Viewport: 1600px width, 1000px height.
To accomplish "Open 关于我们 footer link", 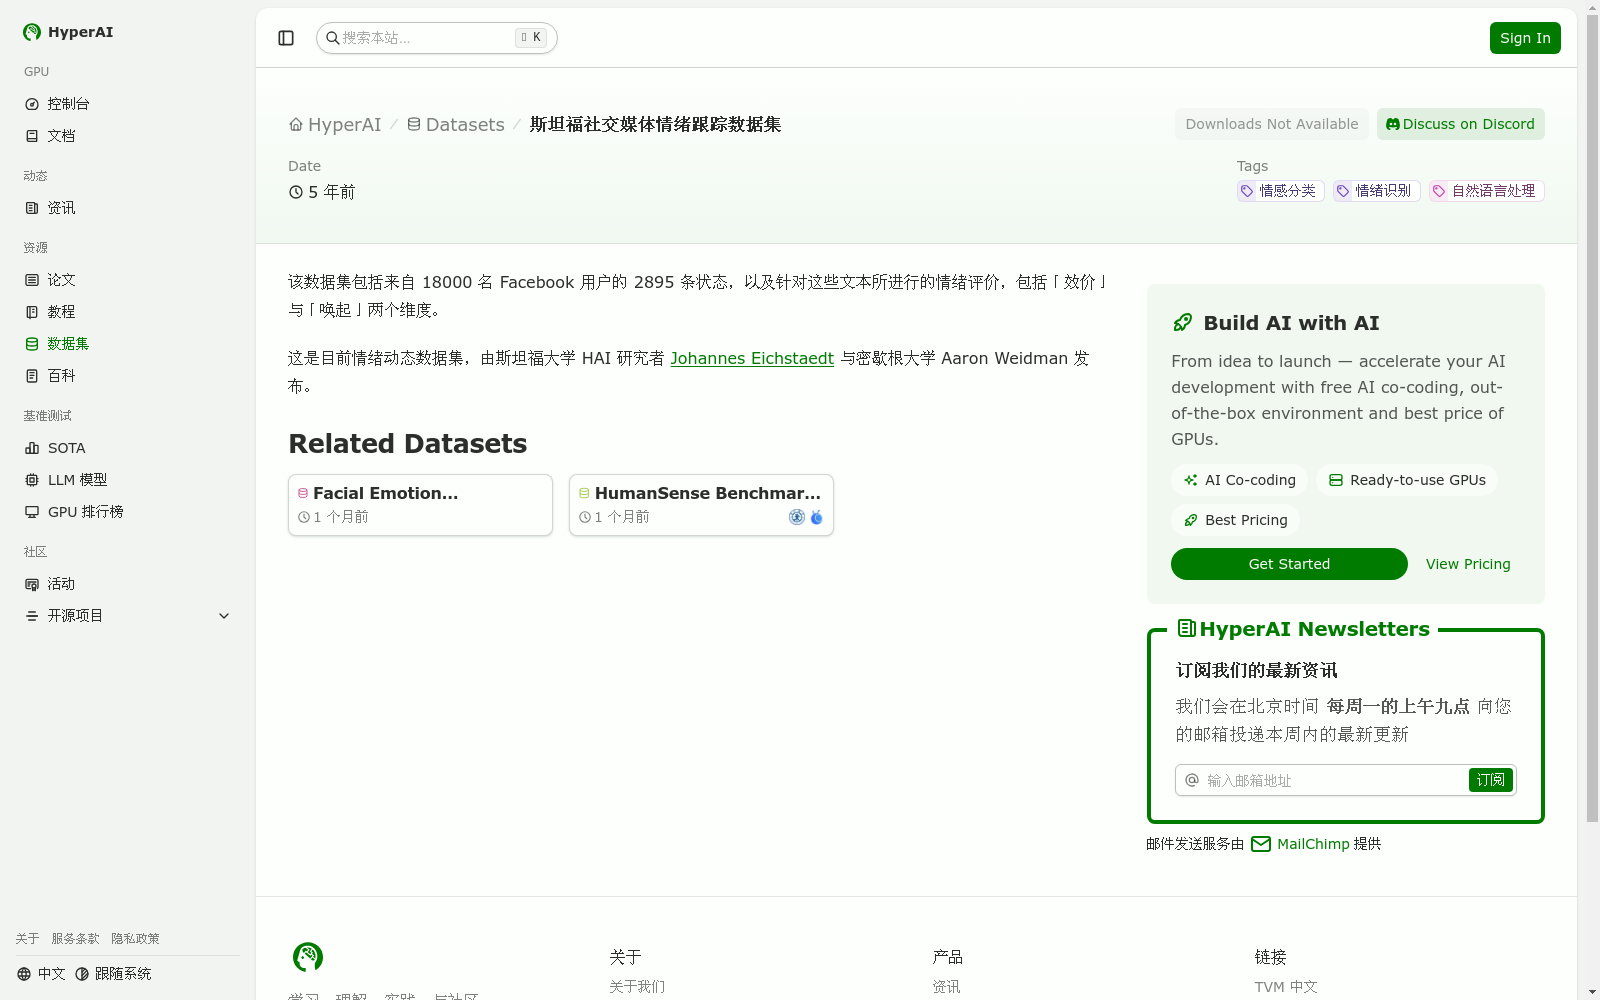I will point(637,987).
